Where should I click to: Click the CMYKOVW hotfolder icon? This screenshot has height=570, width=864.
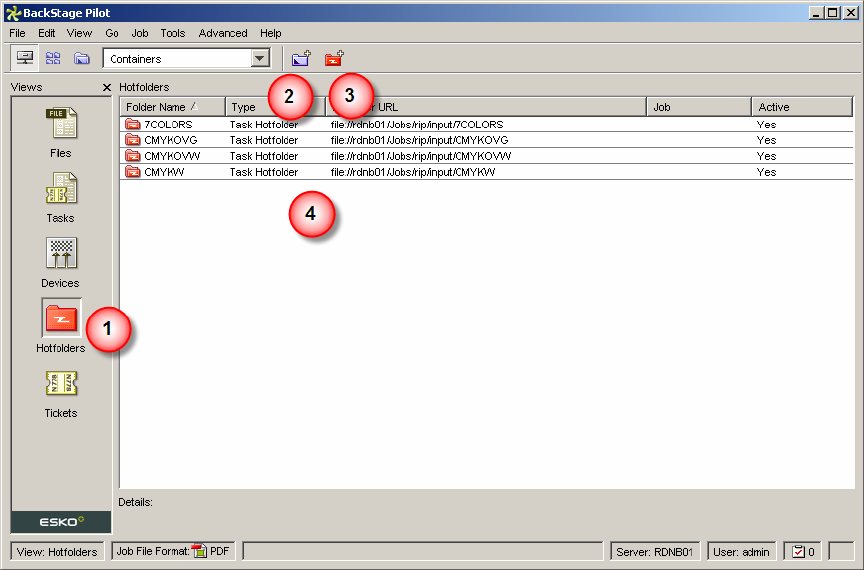pyautogui.click(x=133, y=156)
